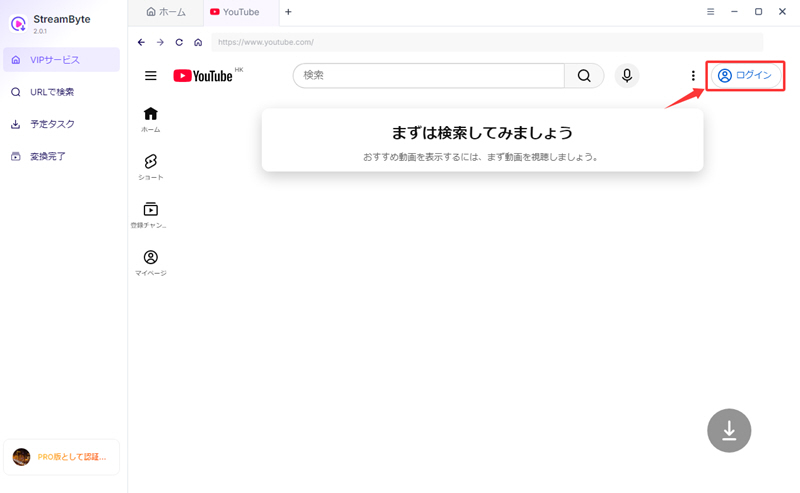Viewport: 800px width, 493px height.
Task: Click the まずは検索してみましょう heading
Action: click(x=482, y=133)
